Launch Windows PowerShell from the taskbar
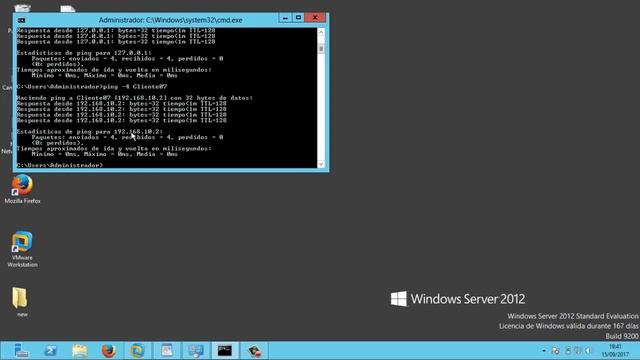Viewport: 640px width, 360px height. 51,351
